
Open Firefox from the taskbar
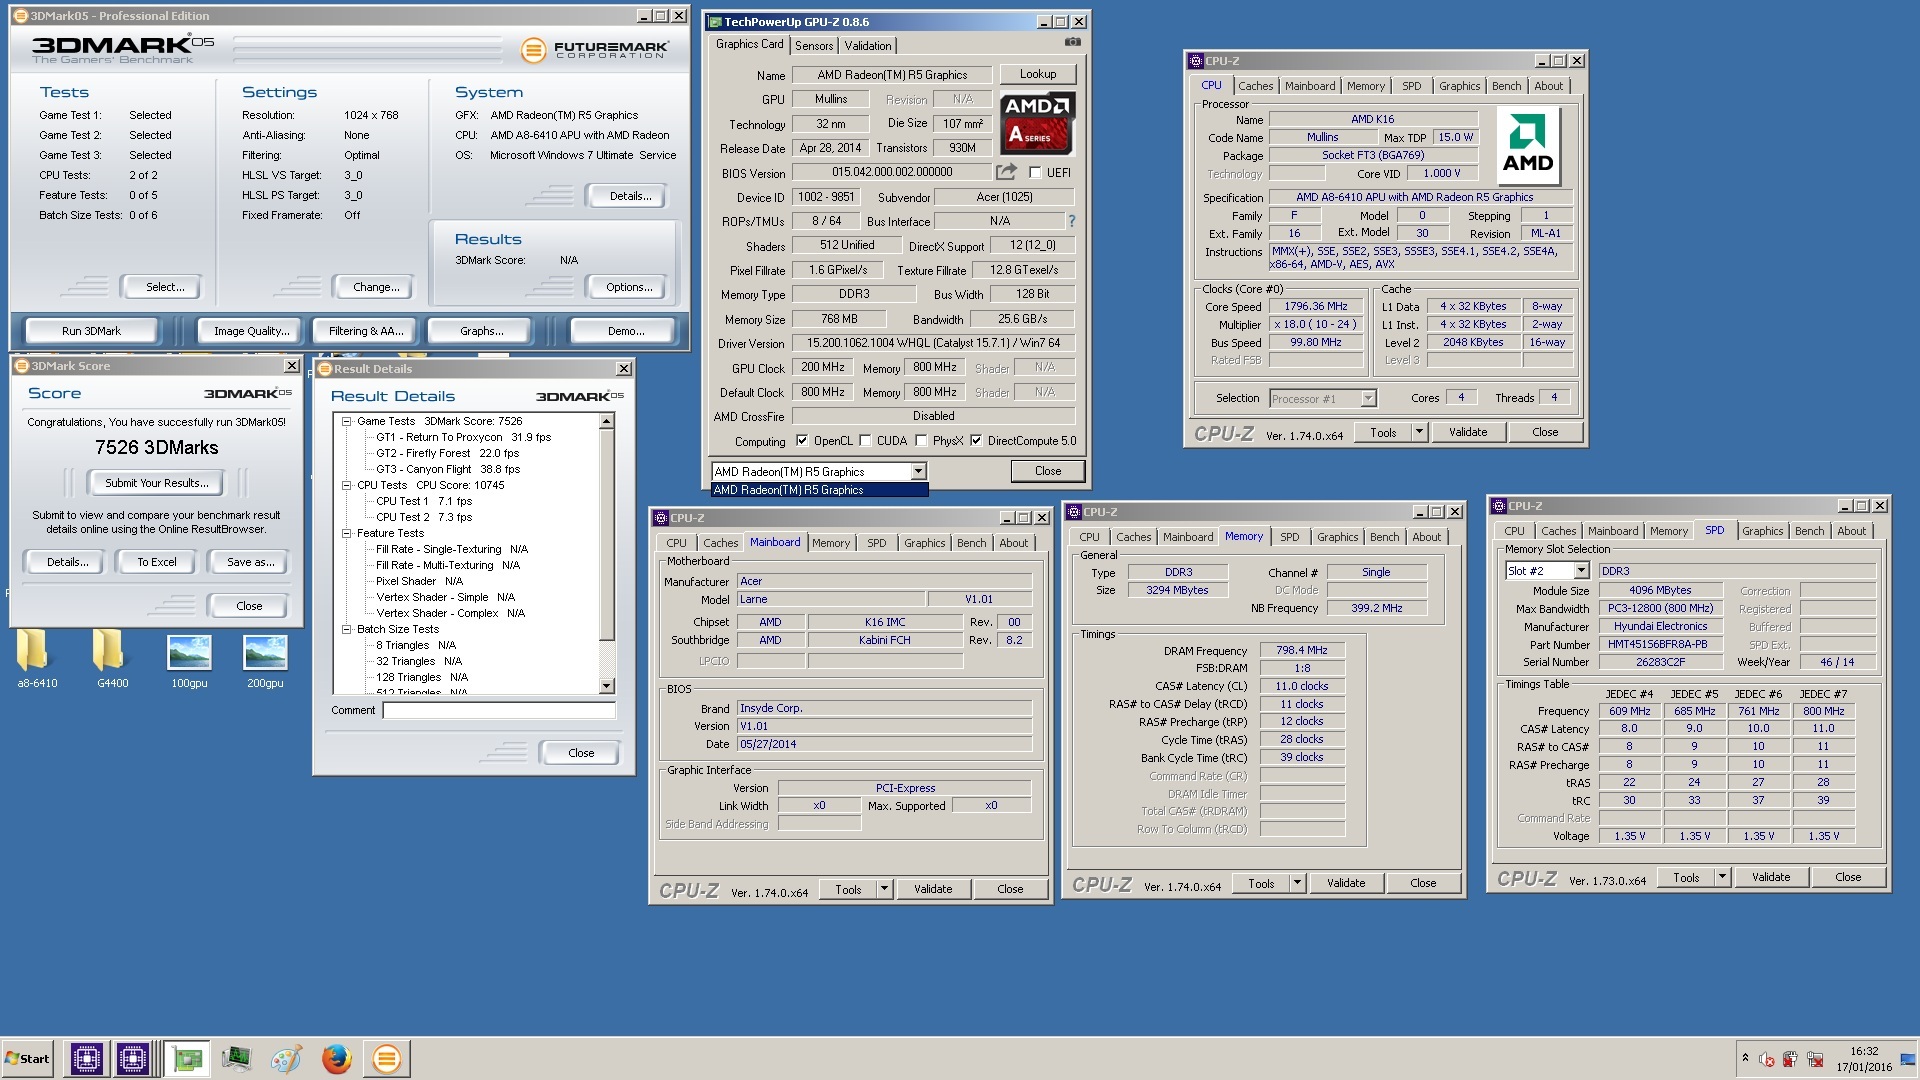pyautogui.click(x=336, y=1058)
